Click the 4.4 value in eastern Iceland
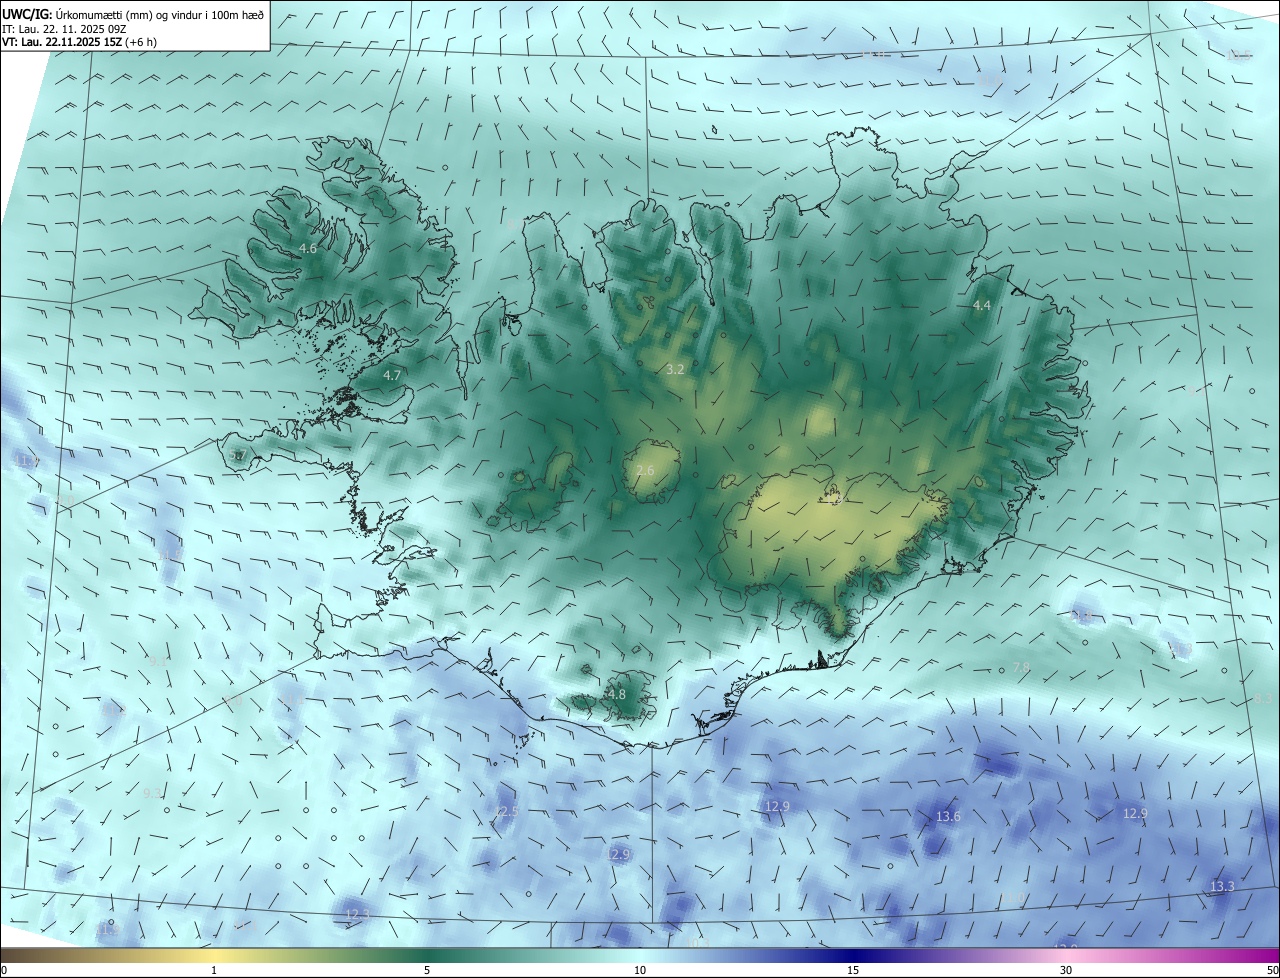The image size is (1280, 978). coord(982,305)
